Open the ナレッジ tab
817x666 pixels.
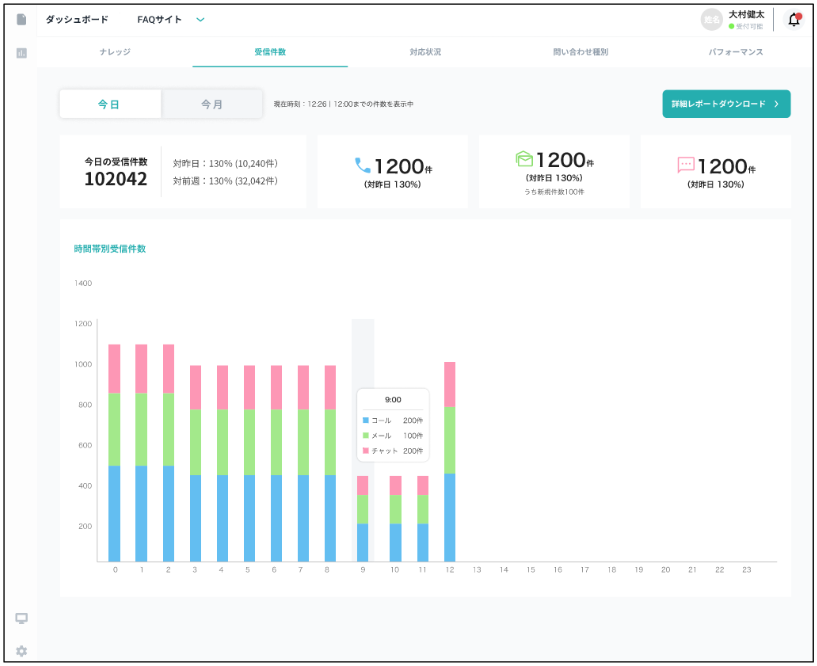(115, 51)
